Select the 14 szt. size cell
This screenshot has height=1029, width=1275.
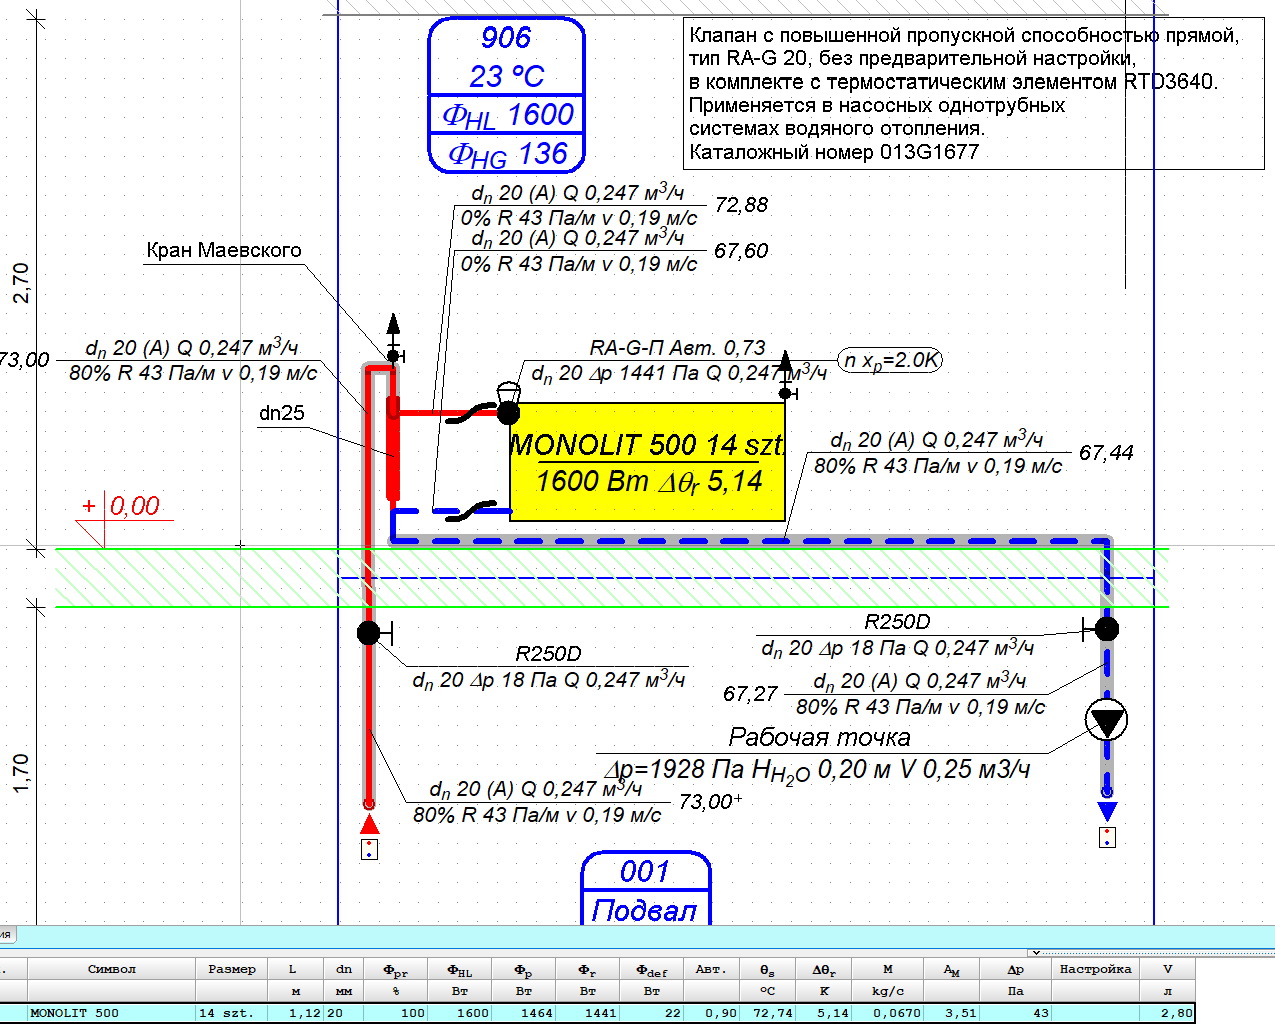tap(232, 1013)
